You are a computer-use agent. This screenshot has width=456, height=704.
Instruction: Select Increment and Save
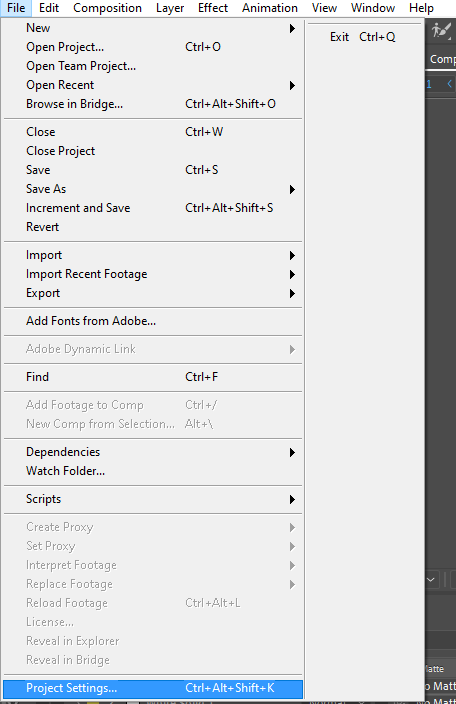pos(153,208)
